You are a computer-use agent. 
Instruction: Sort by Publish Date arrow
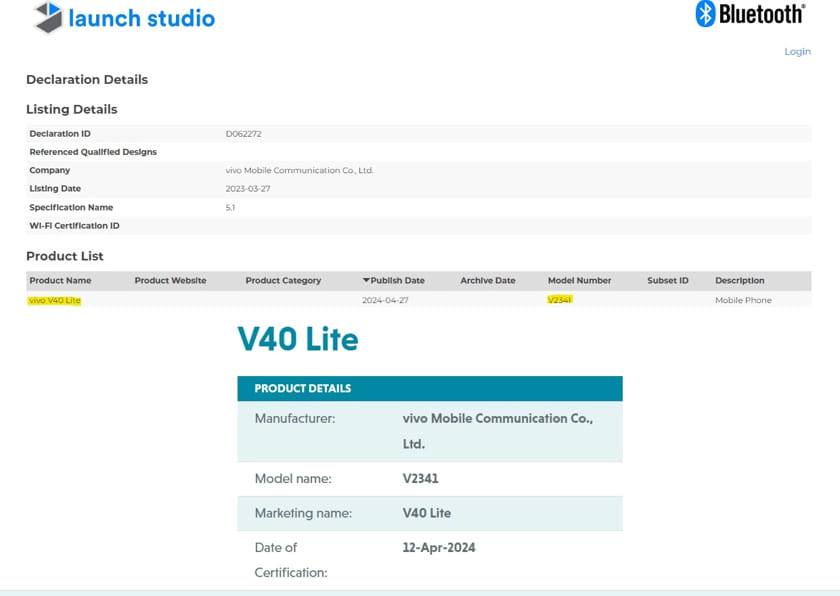[x=366, y=280]
